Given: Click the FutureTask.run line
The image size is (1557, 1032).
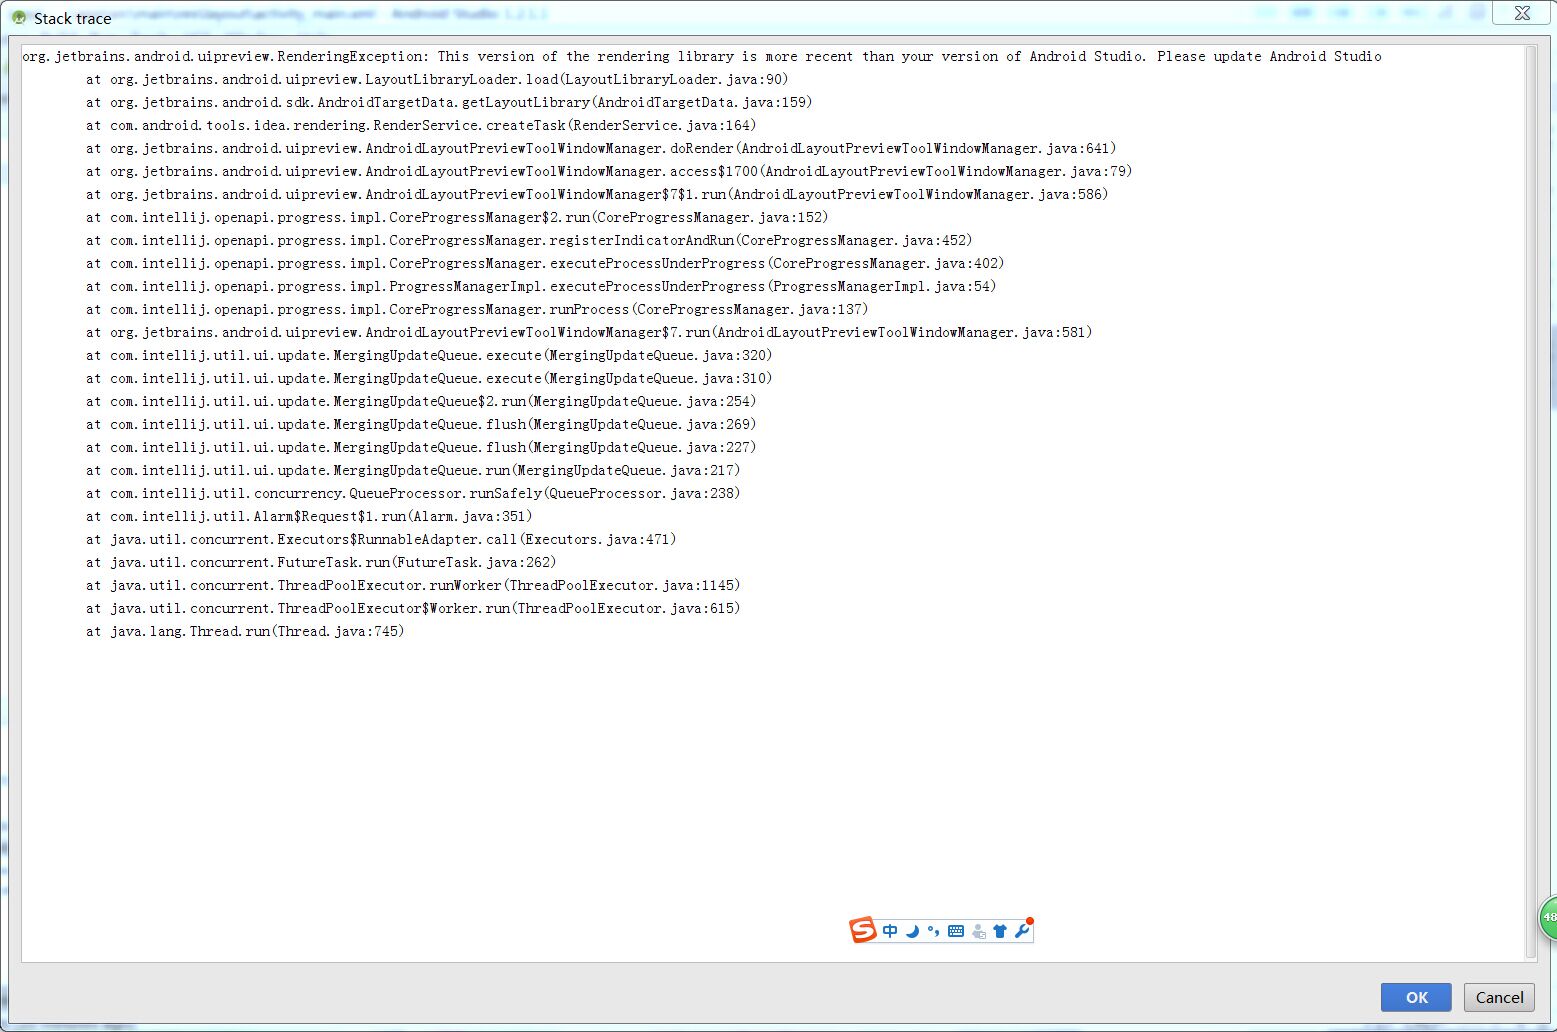Looking at the screenshot, I should (x=321, y=562).
